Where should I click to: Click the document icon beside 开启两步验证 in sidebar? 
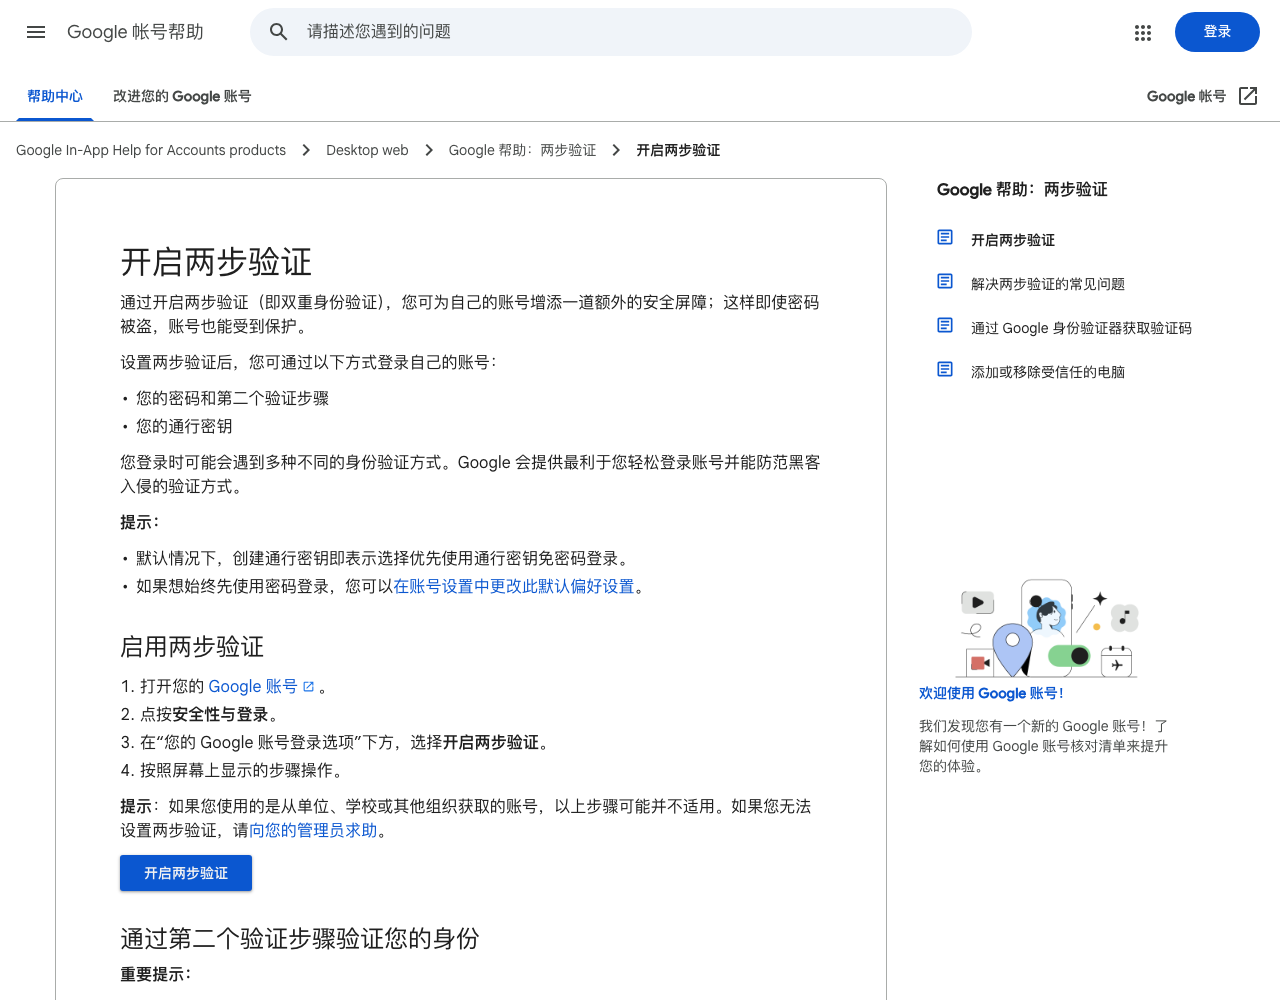945,237
